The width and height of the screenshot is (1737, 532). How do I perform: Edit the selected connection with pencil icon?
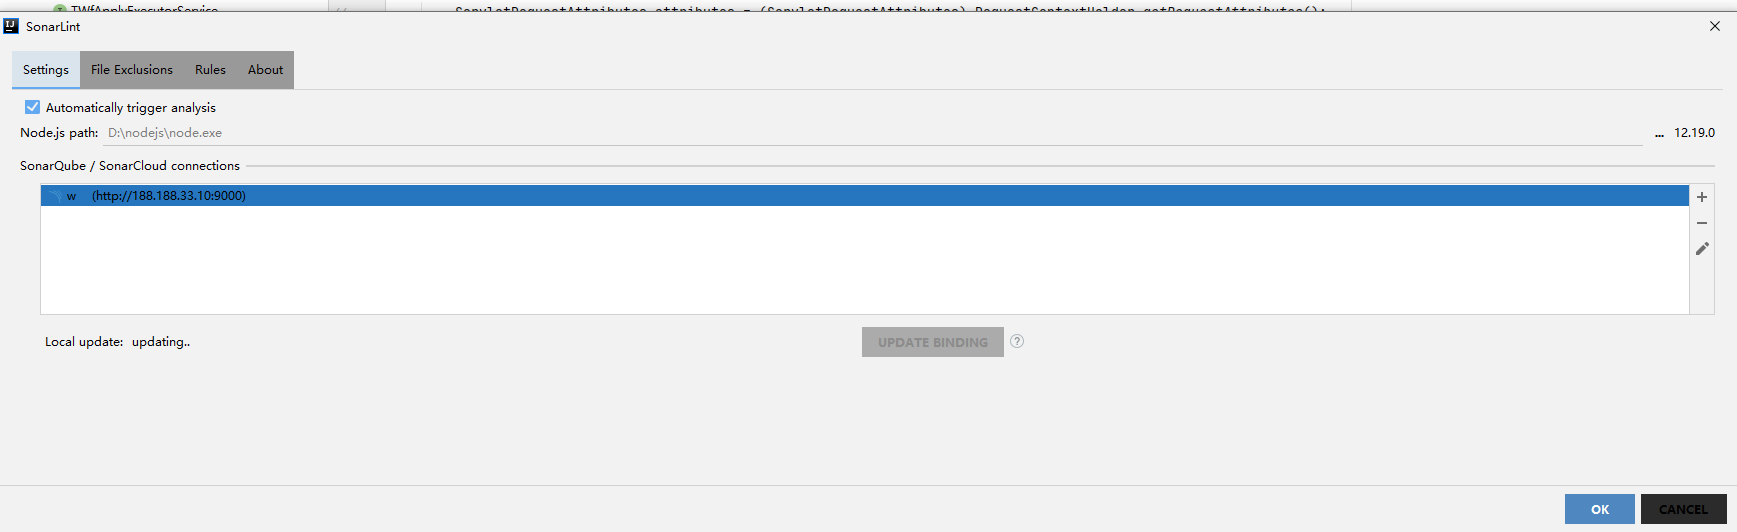pyautogui.click(x=1702, y=249)
